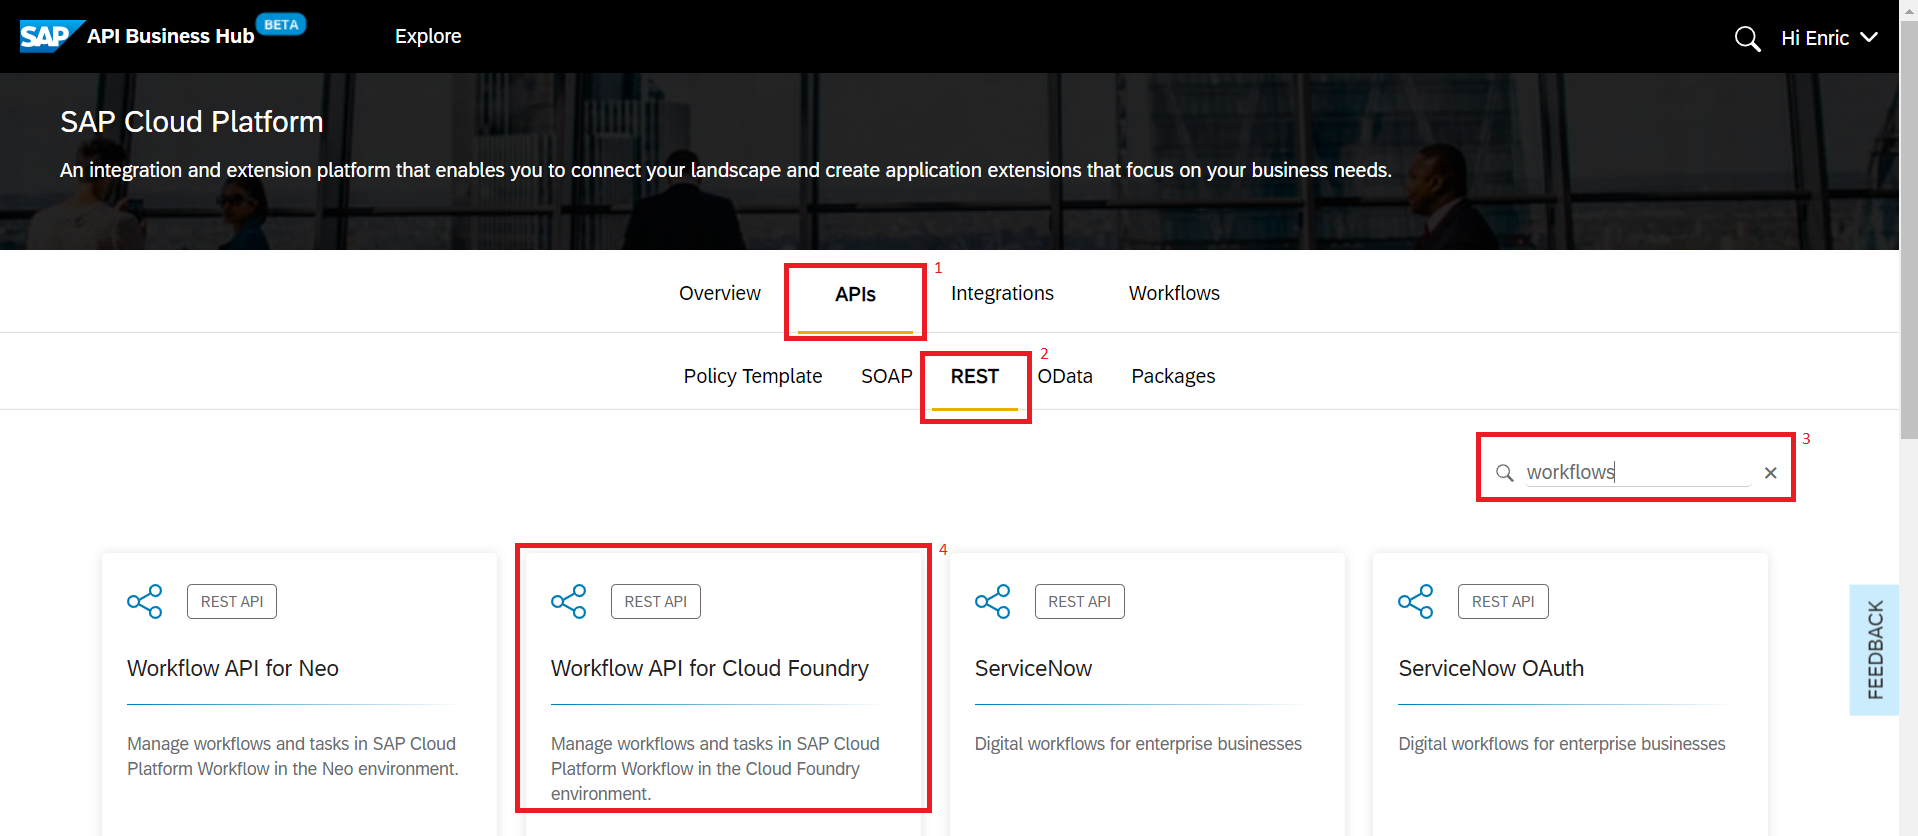Click the SAP logo in header

(x=51, y=36)
